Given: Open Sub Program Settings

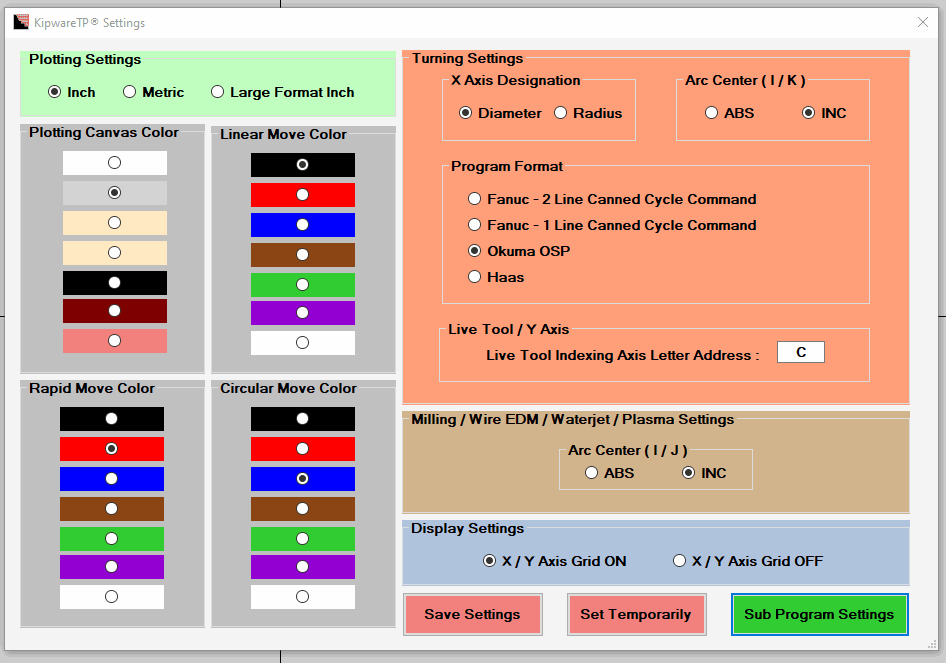Looking at the screenshot, I should tap(819, 614).
